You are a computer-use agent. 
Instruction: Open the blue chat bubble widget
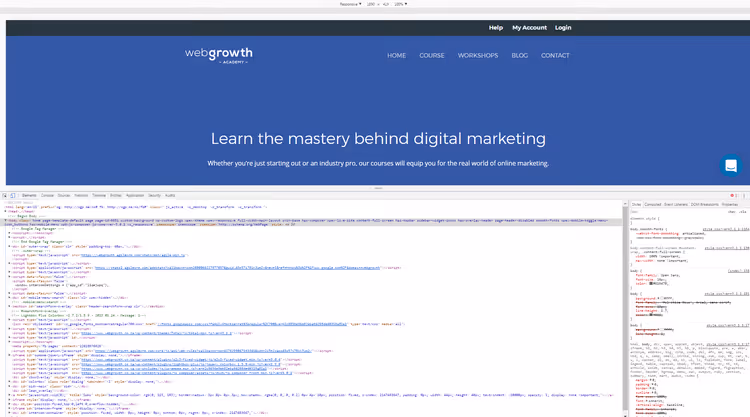[730, 165]
